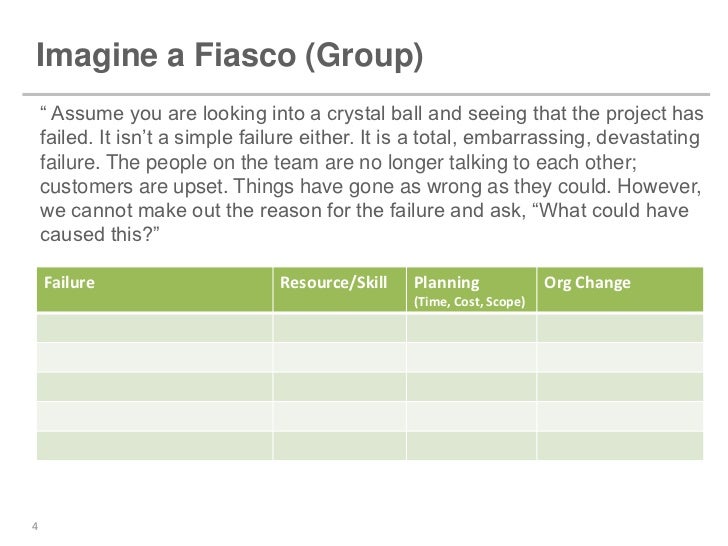Select the 'Planning' column header
The width and height of the screenshot is (728, 546).
[446, 283]
